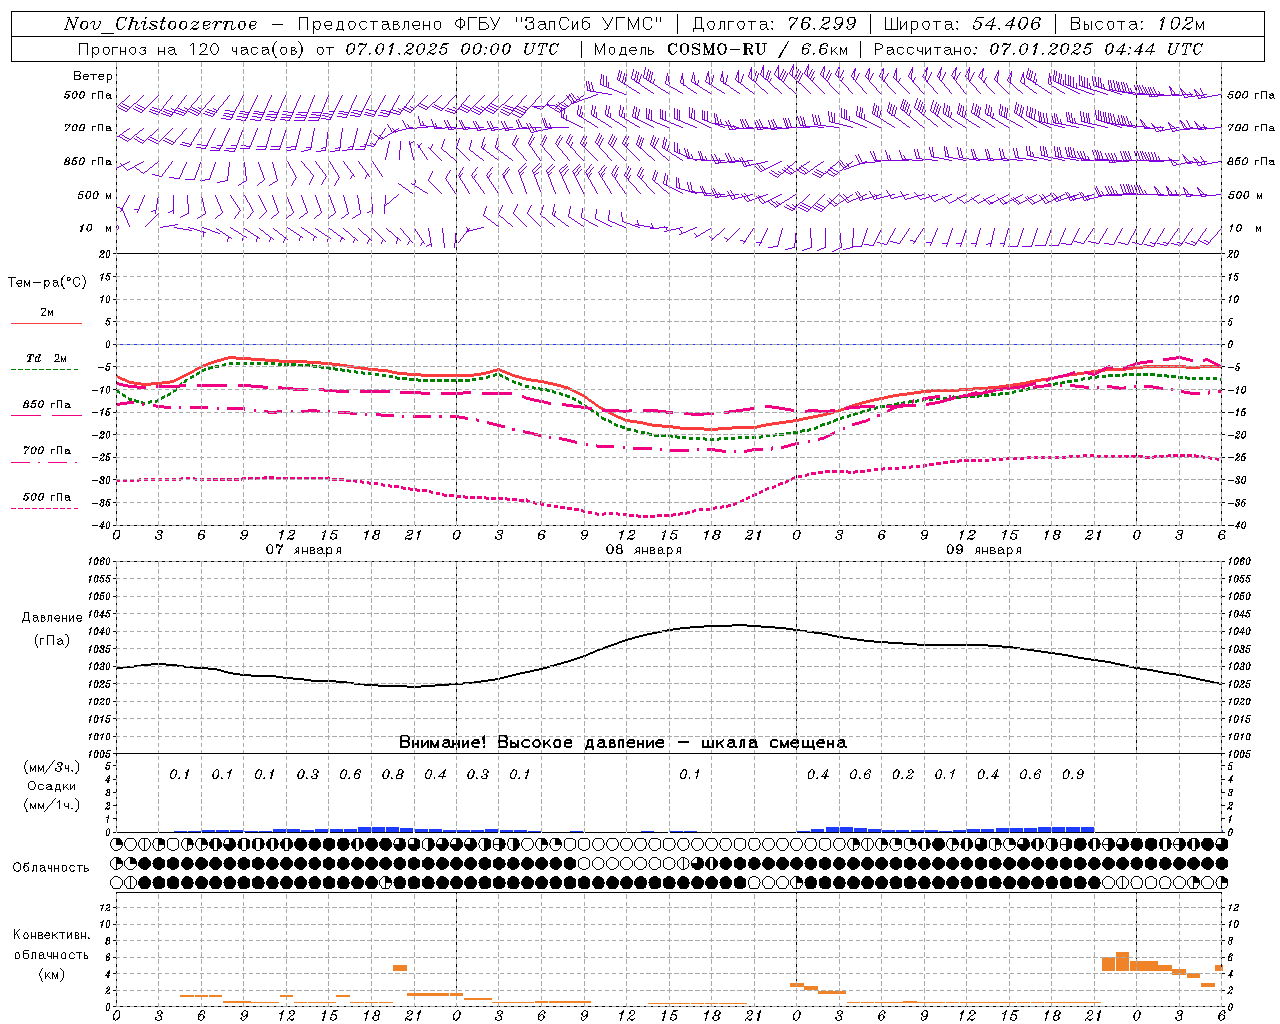Click the 850 гПа temperature legend entry
Viewport: 1280px width, 1024px height.
46,405
